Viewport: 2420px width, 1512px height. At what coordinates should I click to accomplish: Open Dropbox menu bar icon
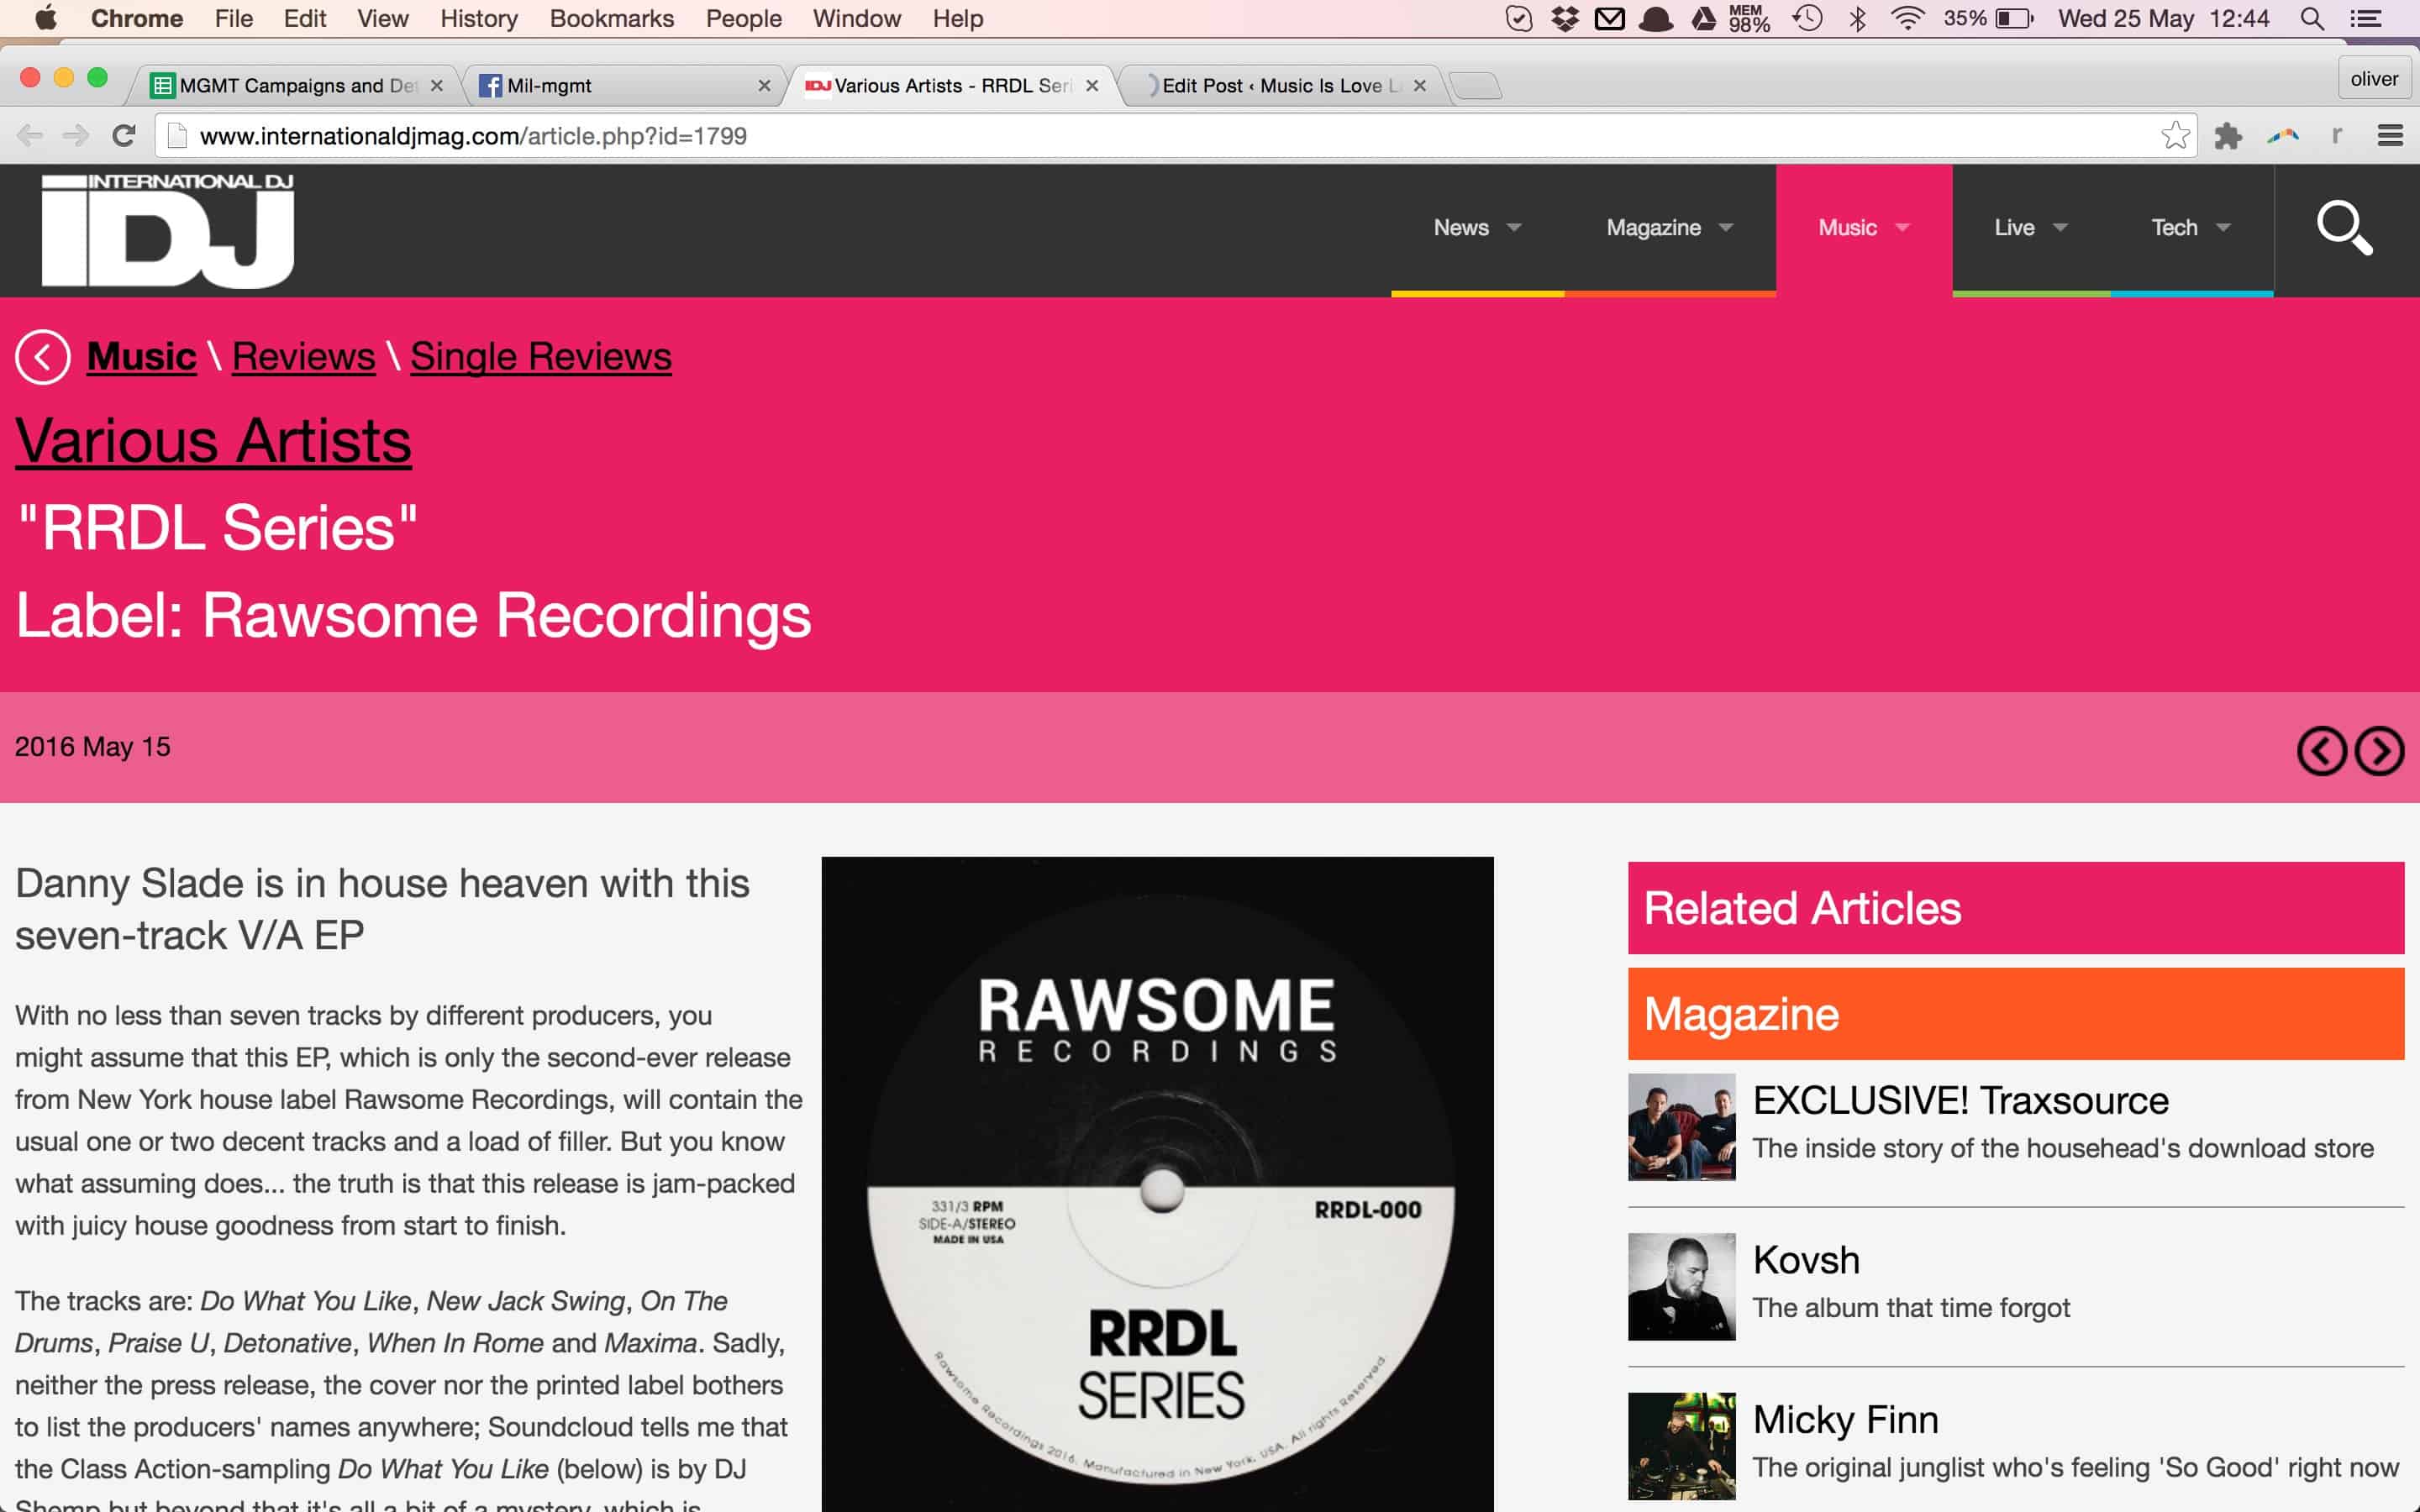click(1564, 18)
